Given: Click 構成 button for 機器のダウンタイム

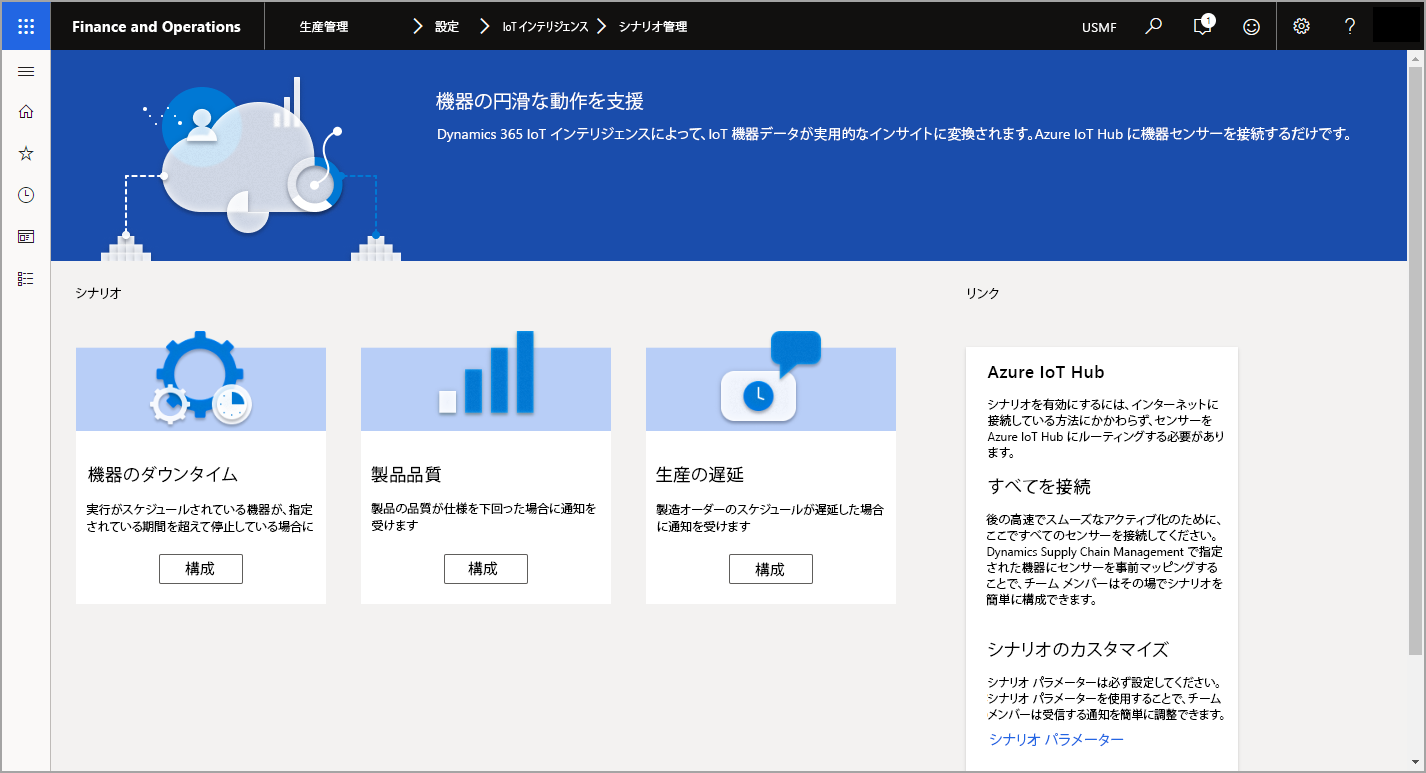Looking at the screenshot, I should (200, 569).
